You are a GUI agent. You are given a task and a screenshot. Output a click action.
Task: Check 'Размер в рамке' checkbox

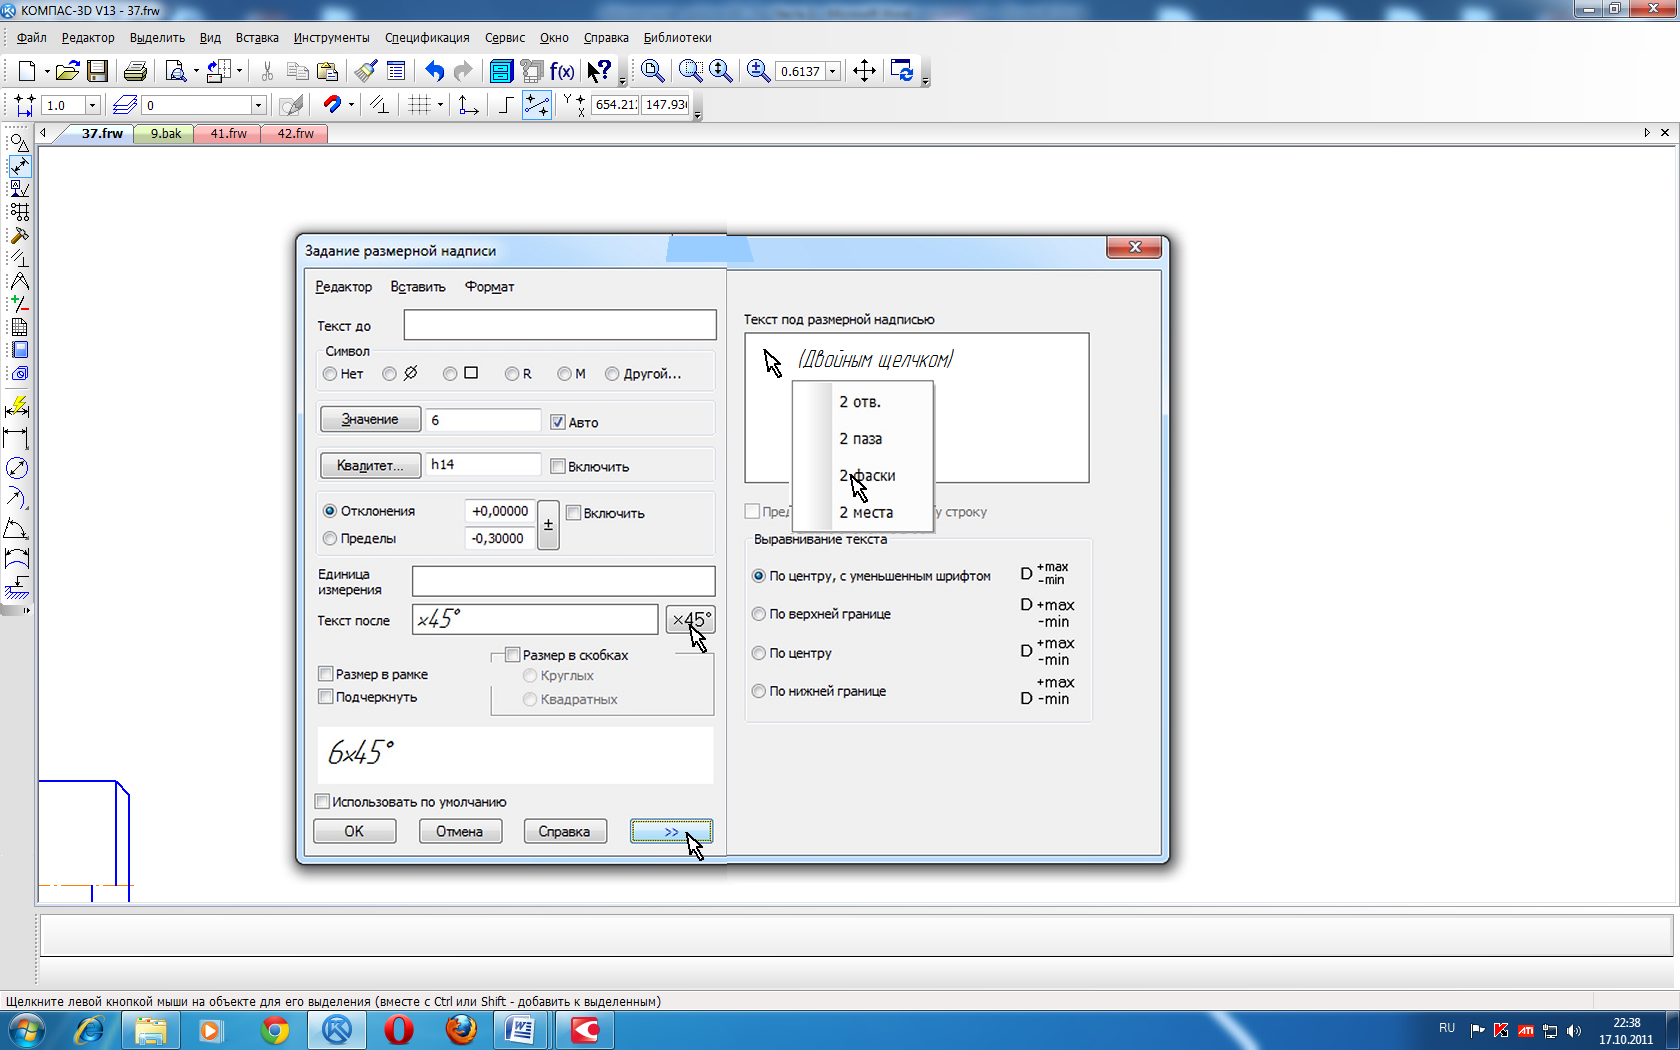pos(325,674)
